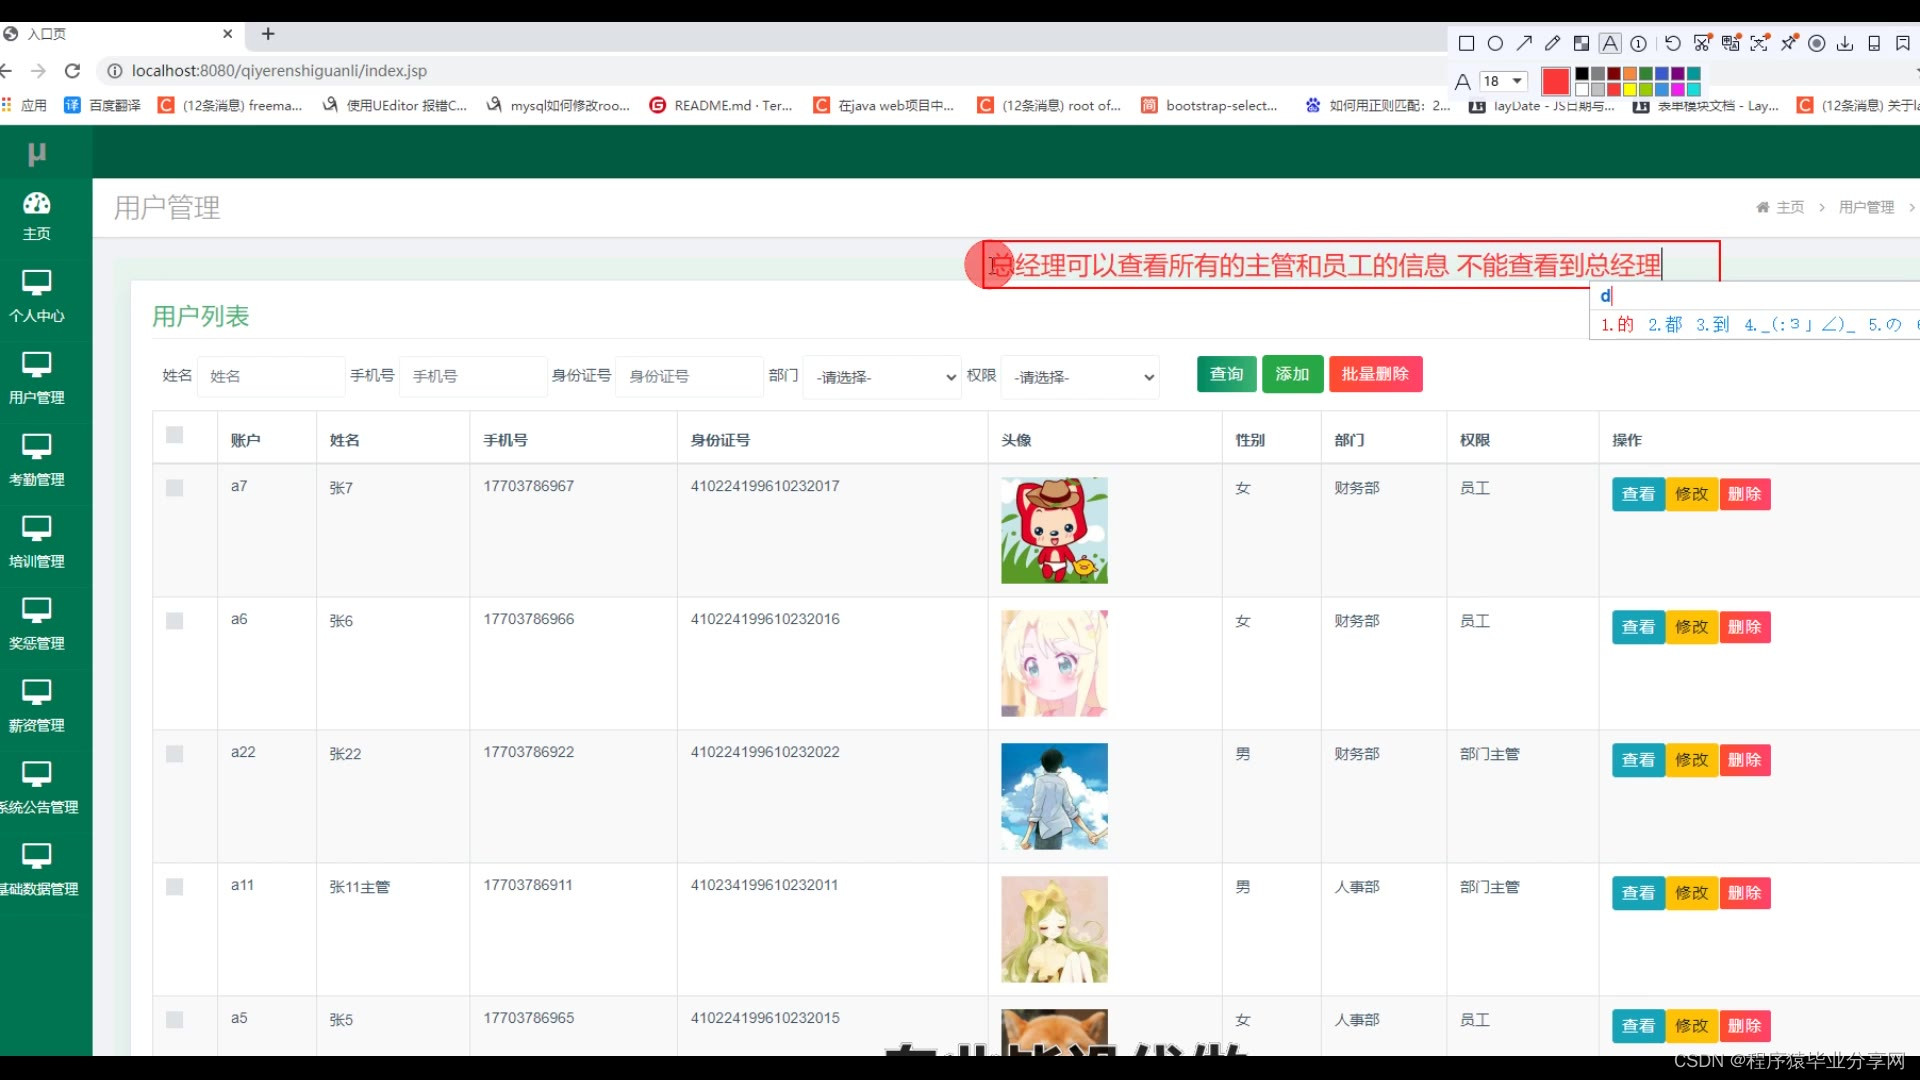
Task: Choose the mosaic blur tool
Action: tap(1581, 43)
